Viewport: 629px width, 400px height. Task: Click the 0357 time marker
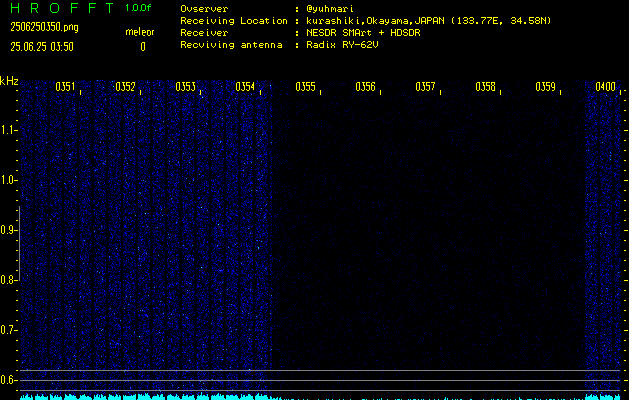(x=425, y=87)
